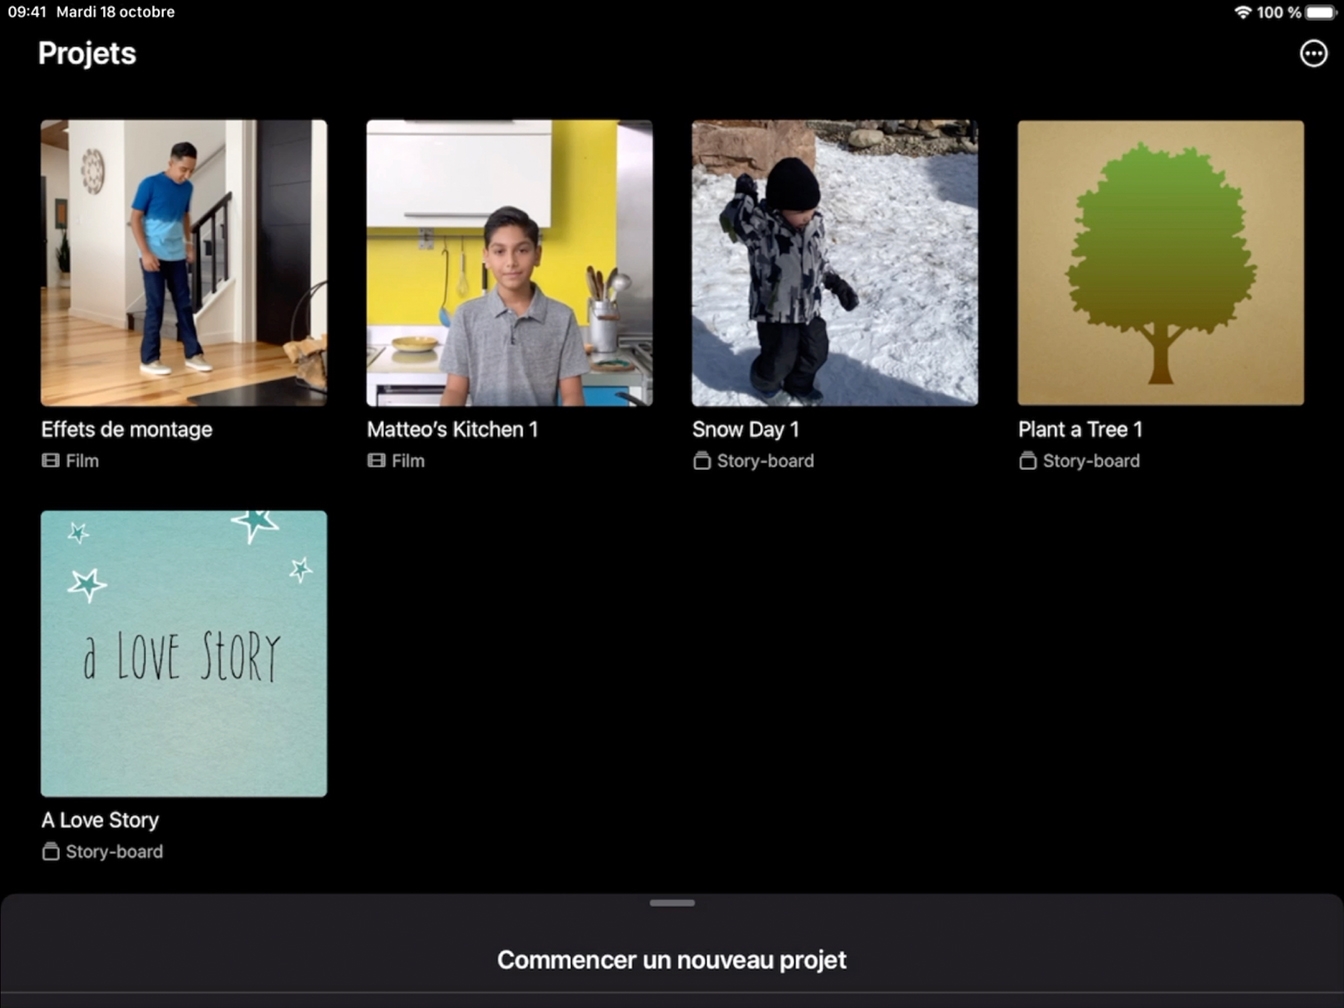Select the Snow Day 1 title text
The image size is (1344, 1008).
tap(745, 429)
